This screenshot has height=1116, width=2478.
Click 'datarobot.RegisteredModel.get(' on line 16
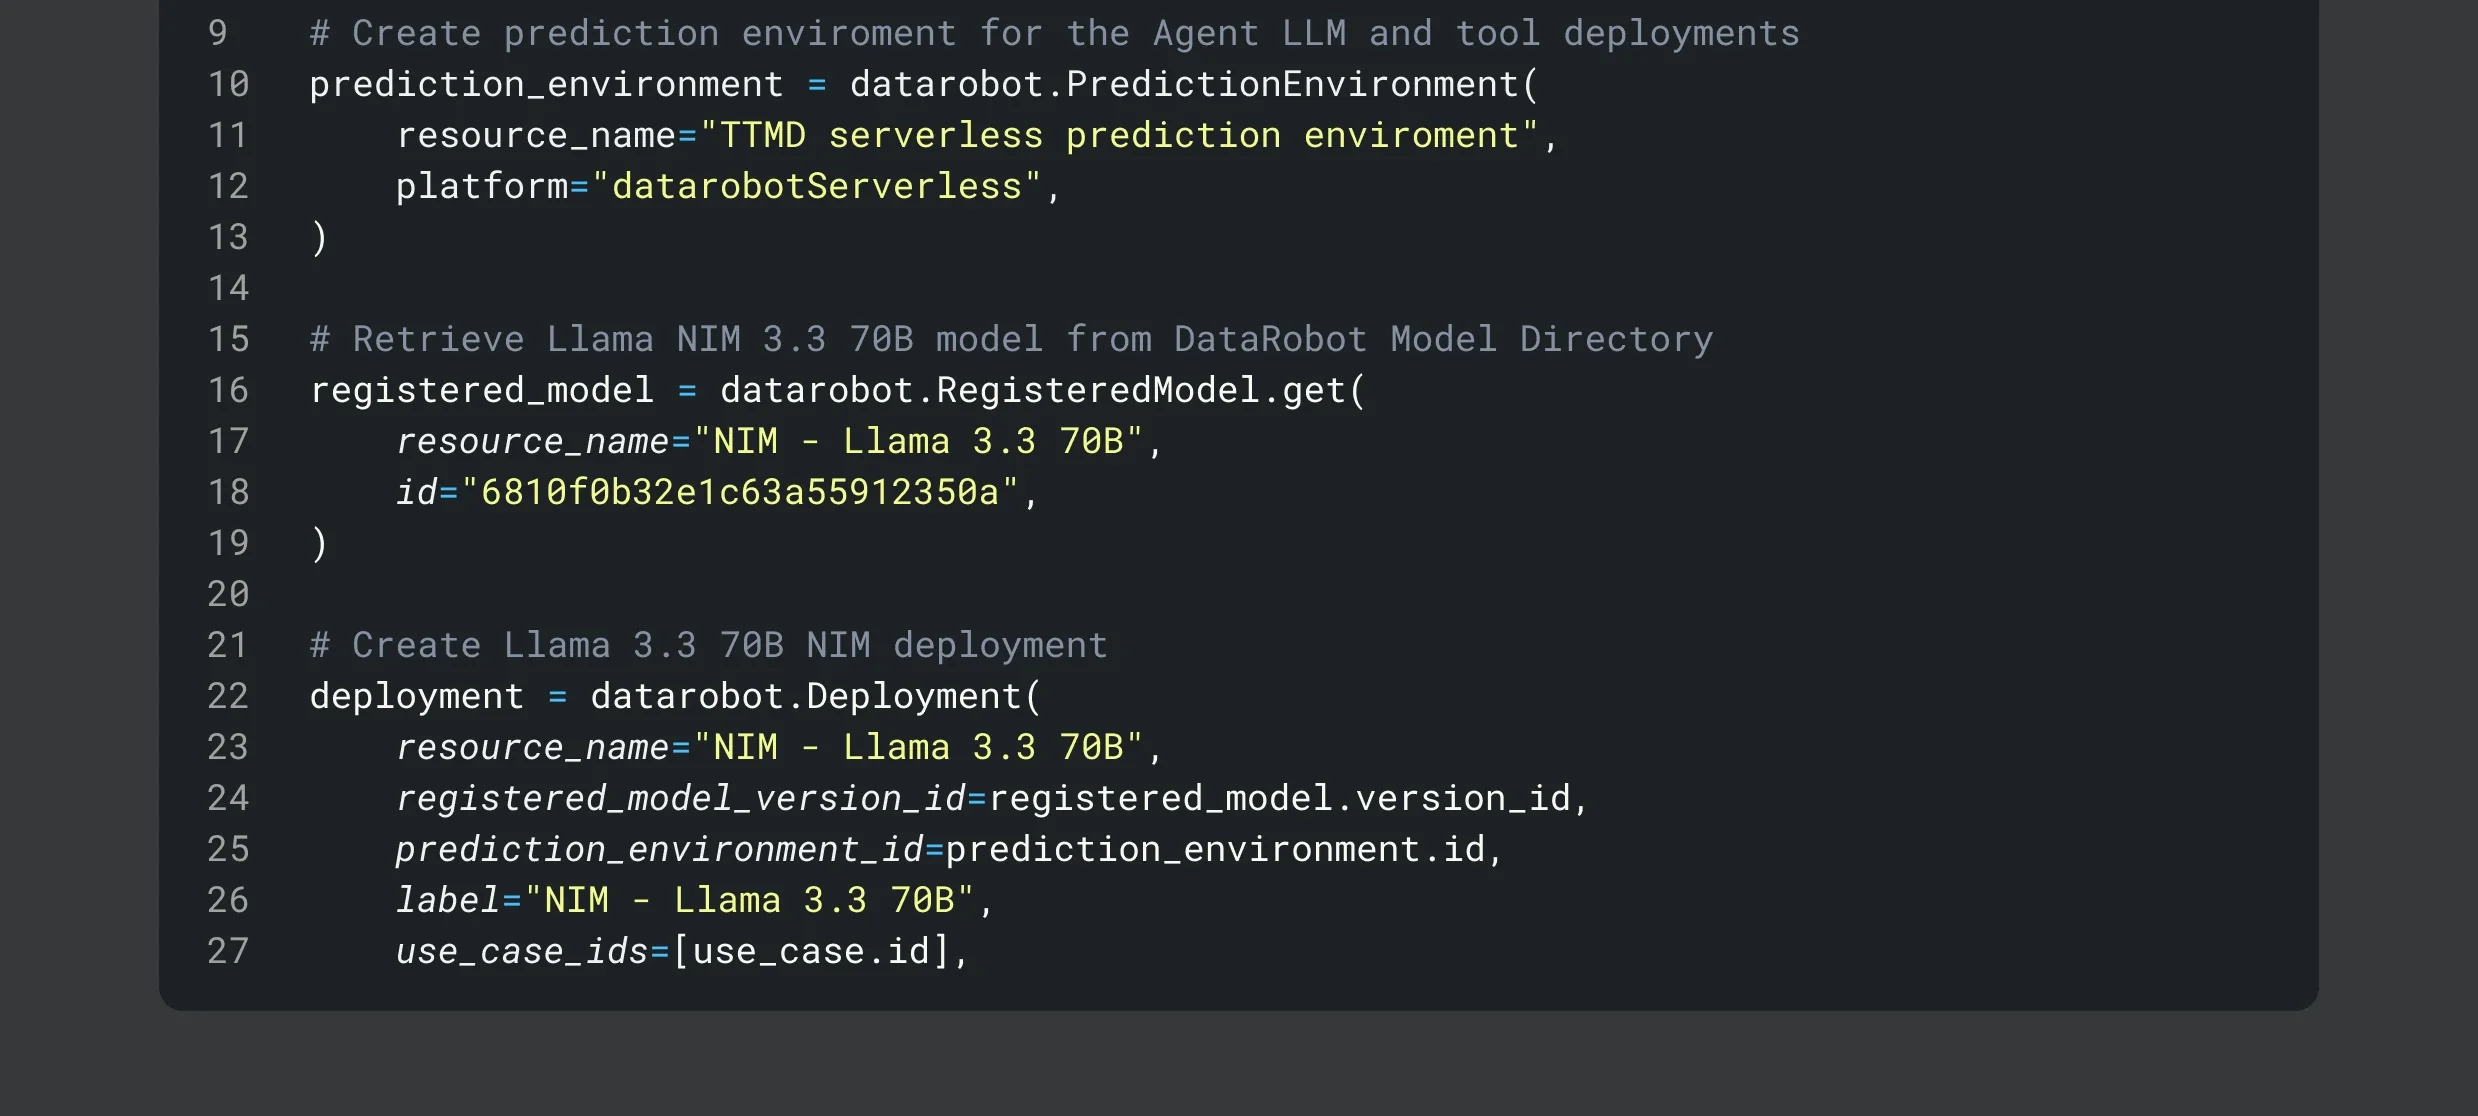[x=1043, y=391]
